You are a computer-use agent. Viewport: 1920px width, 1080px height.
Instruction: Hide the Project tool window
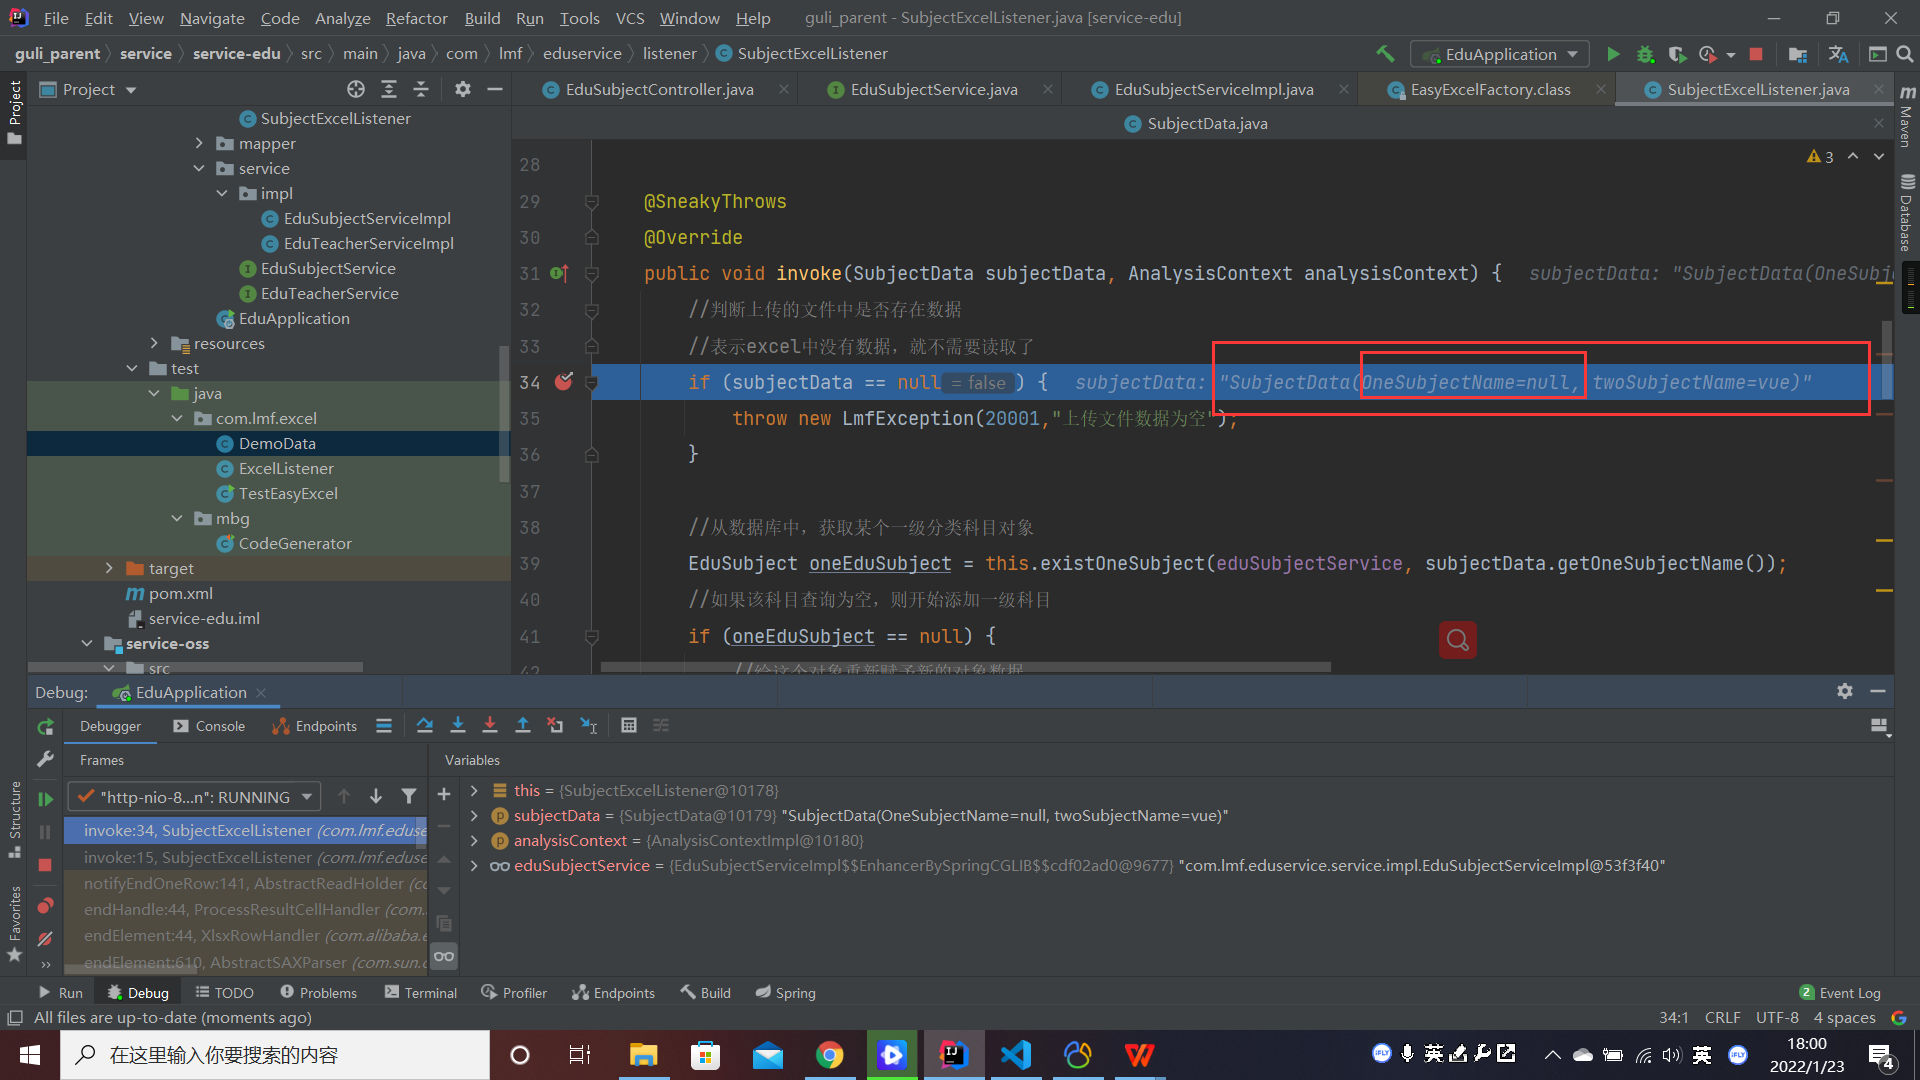pos(494,89)
